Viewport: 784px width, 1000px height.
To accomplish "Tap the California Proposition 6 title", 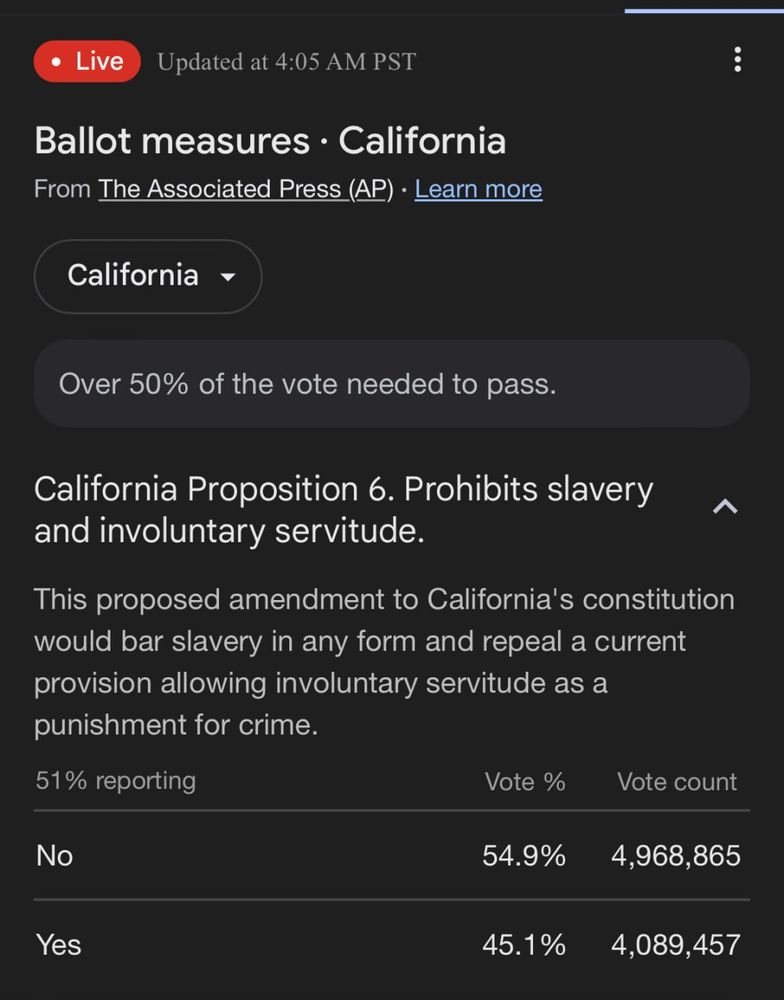I will (x=343, y=510).
